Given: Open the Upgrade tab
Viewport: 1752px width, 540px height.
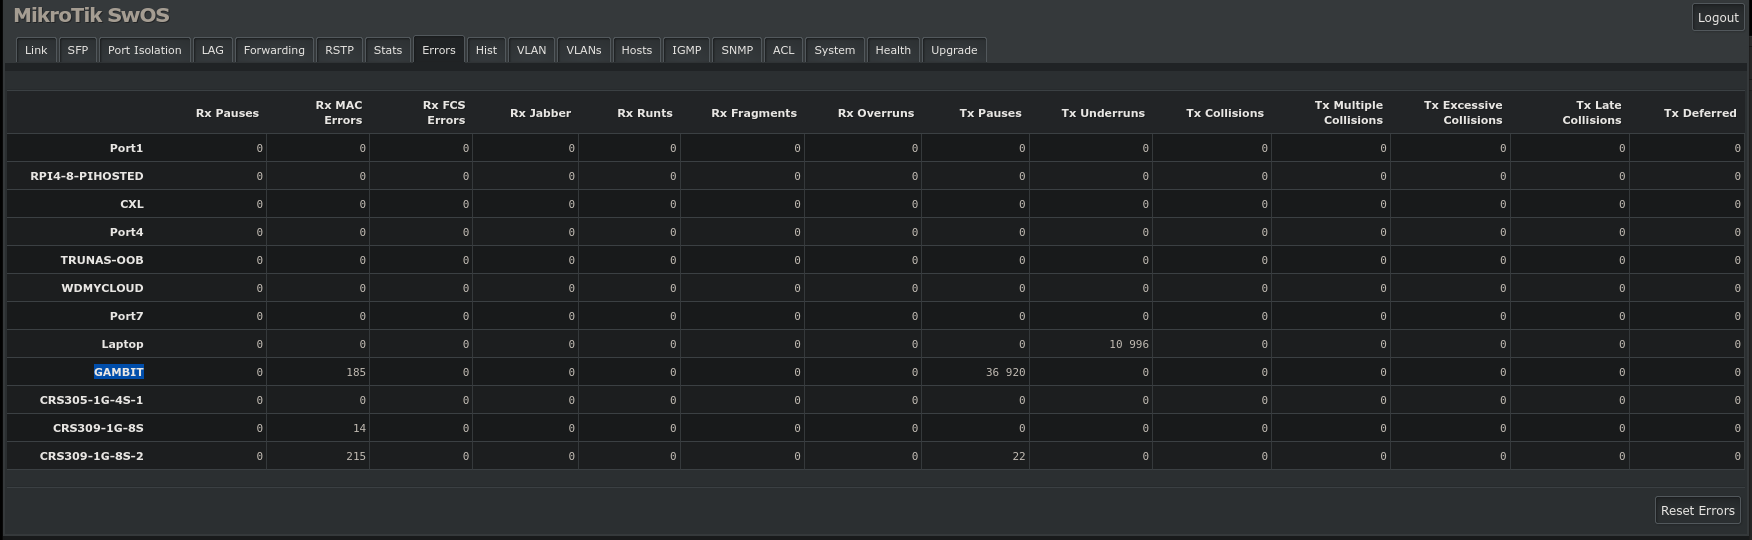Looking at the screenshot, I should tap(954, 50).
